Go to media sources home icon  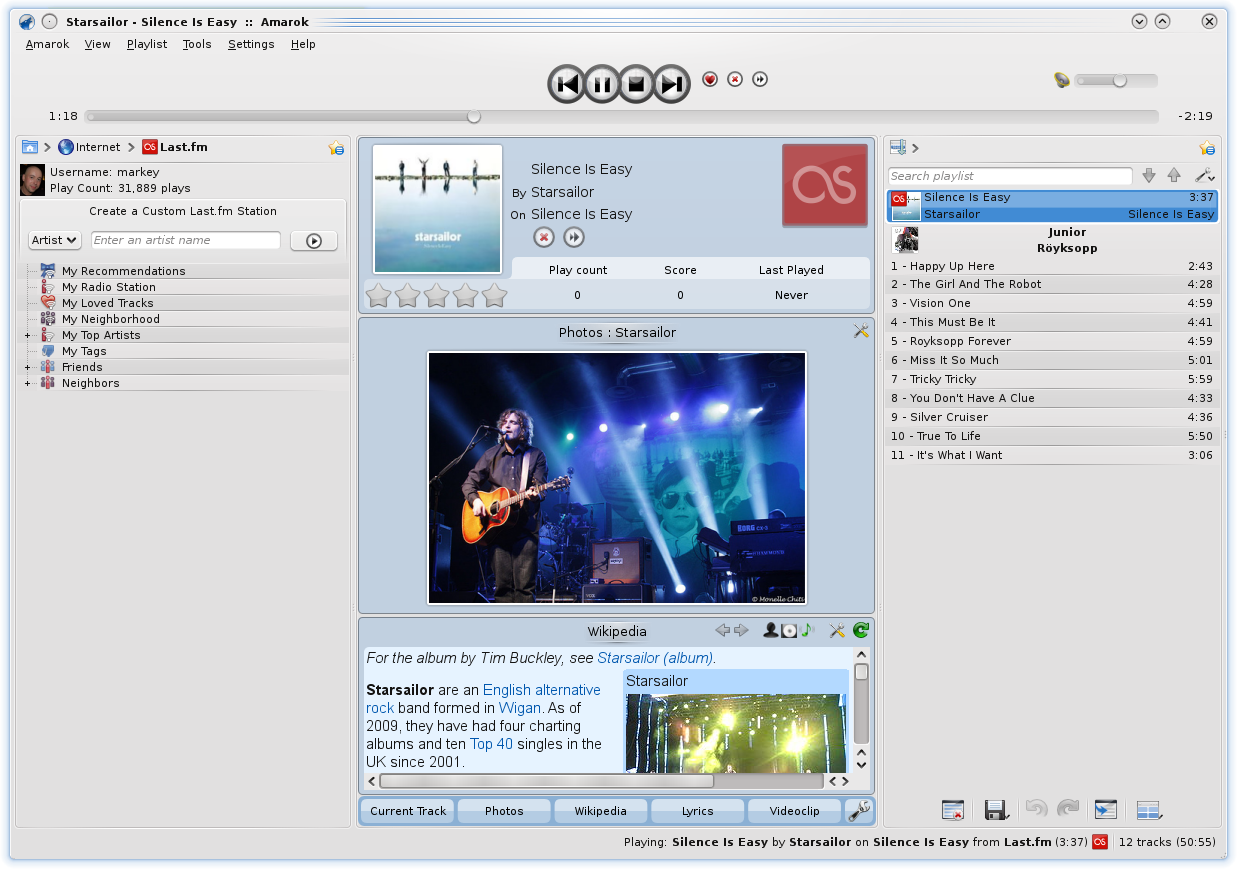[30, 147]
